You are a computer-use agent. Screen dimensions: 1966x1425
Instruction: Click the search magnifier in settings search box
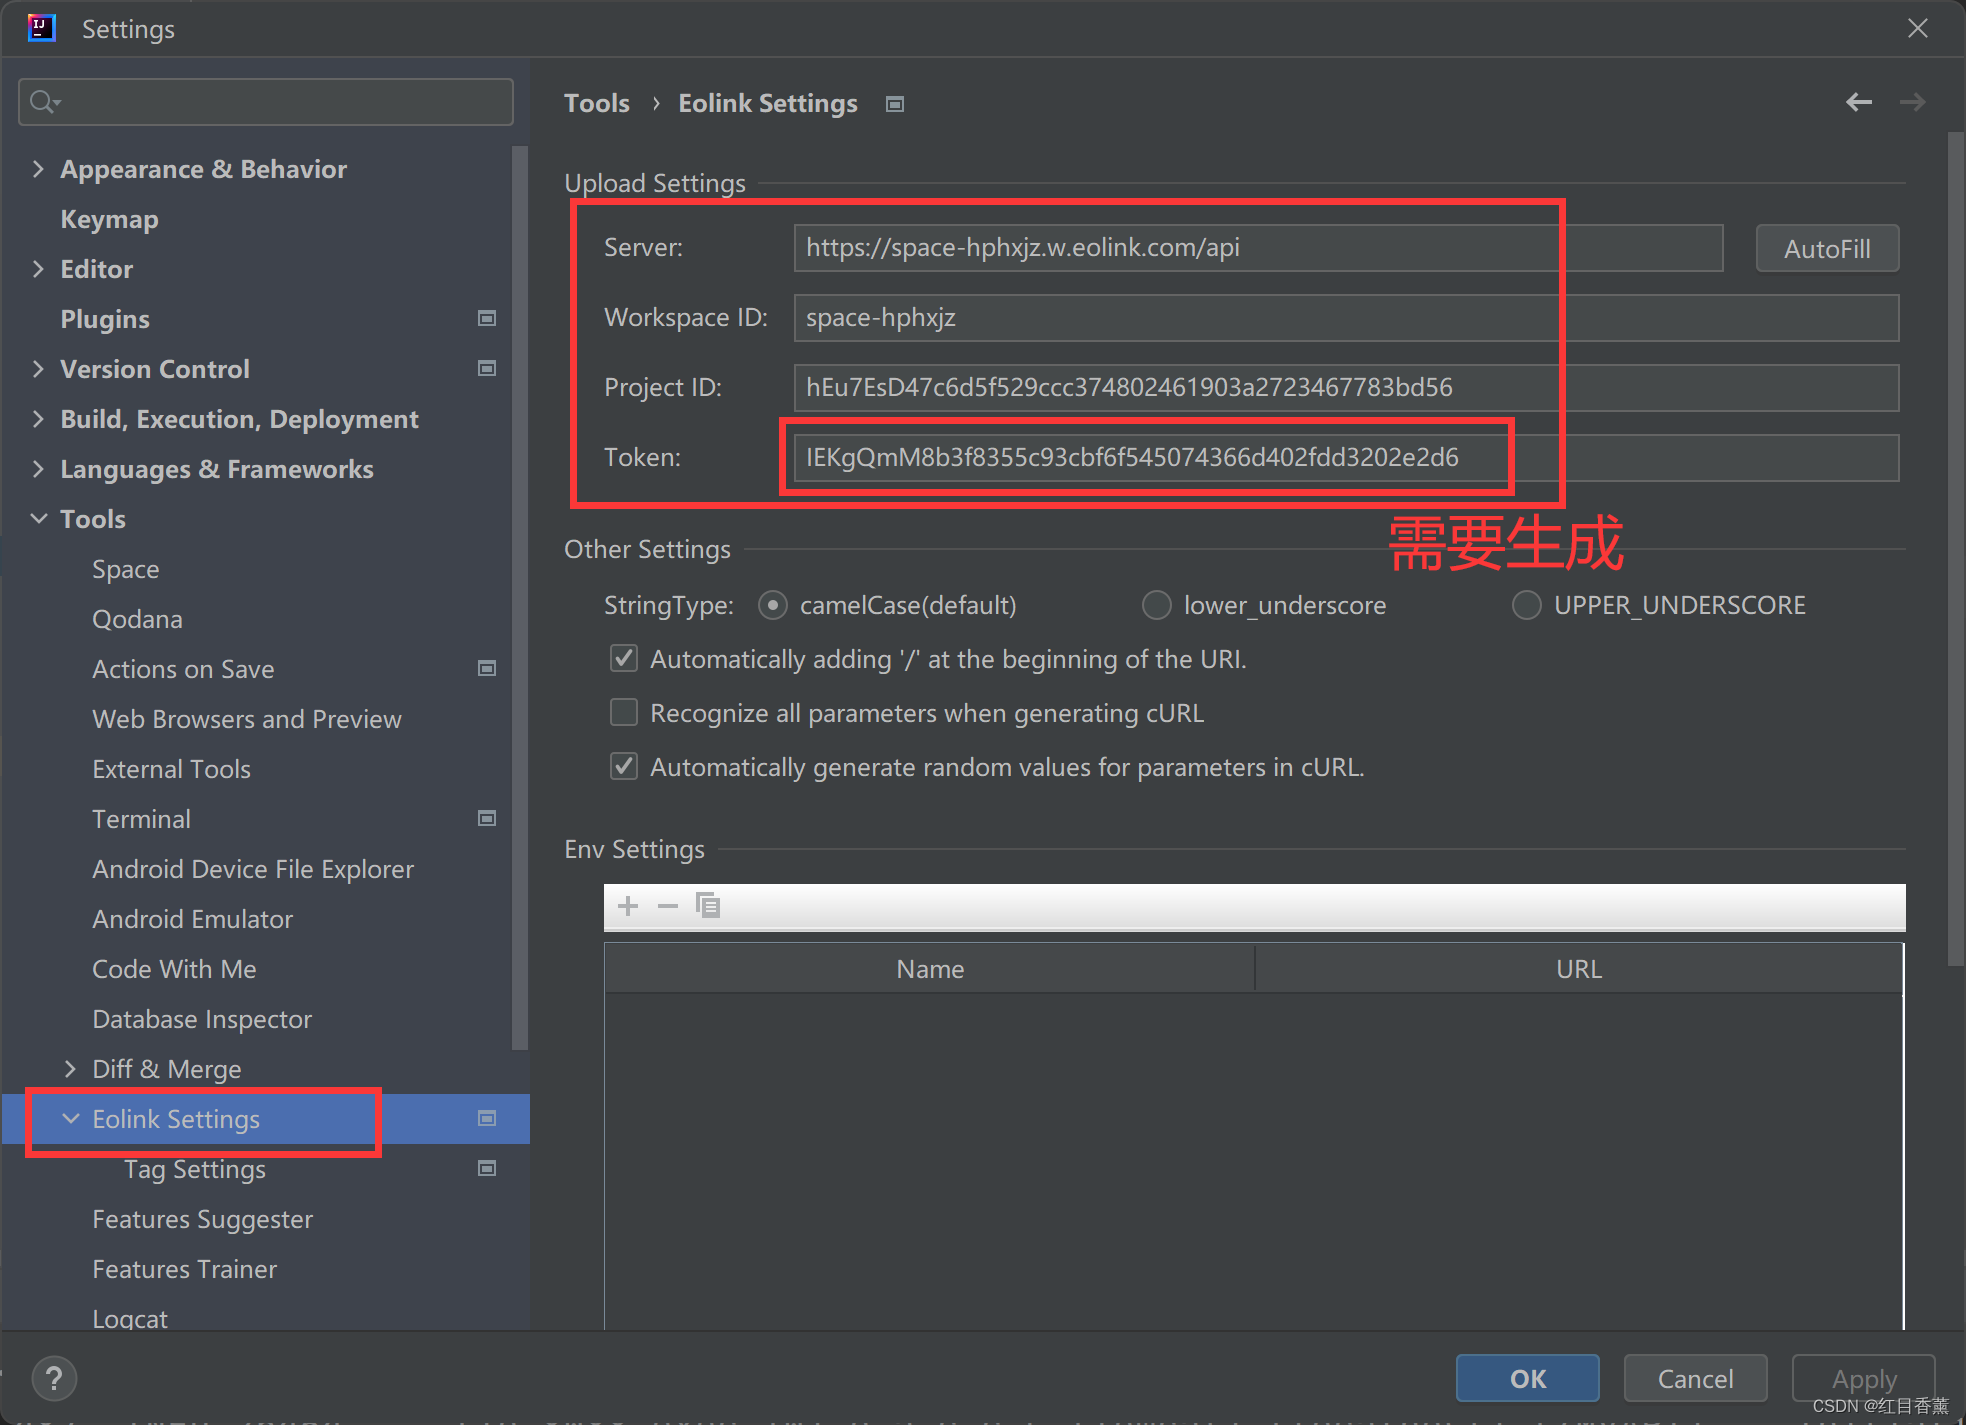point(43,101)
